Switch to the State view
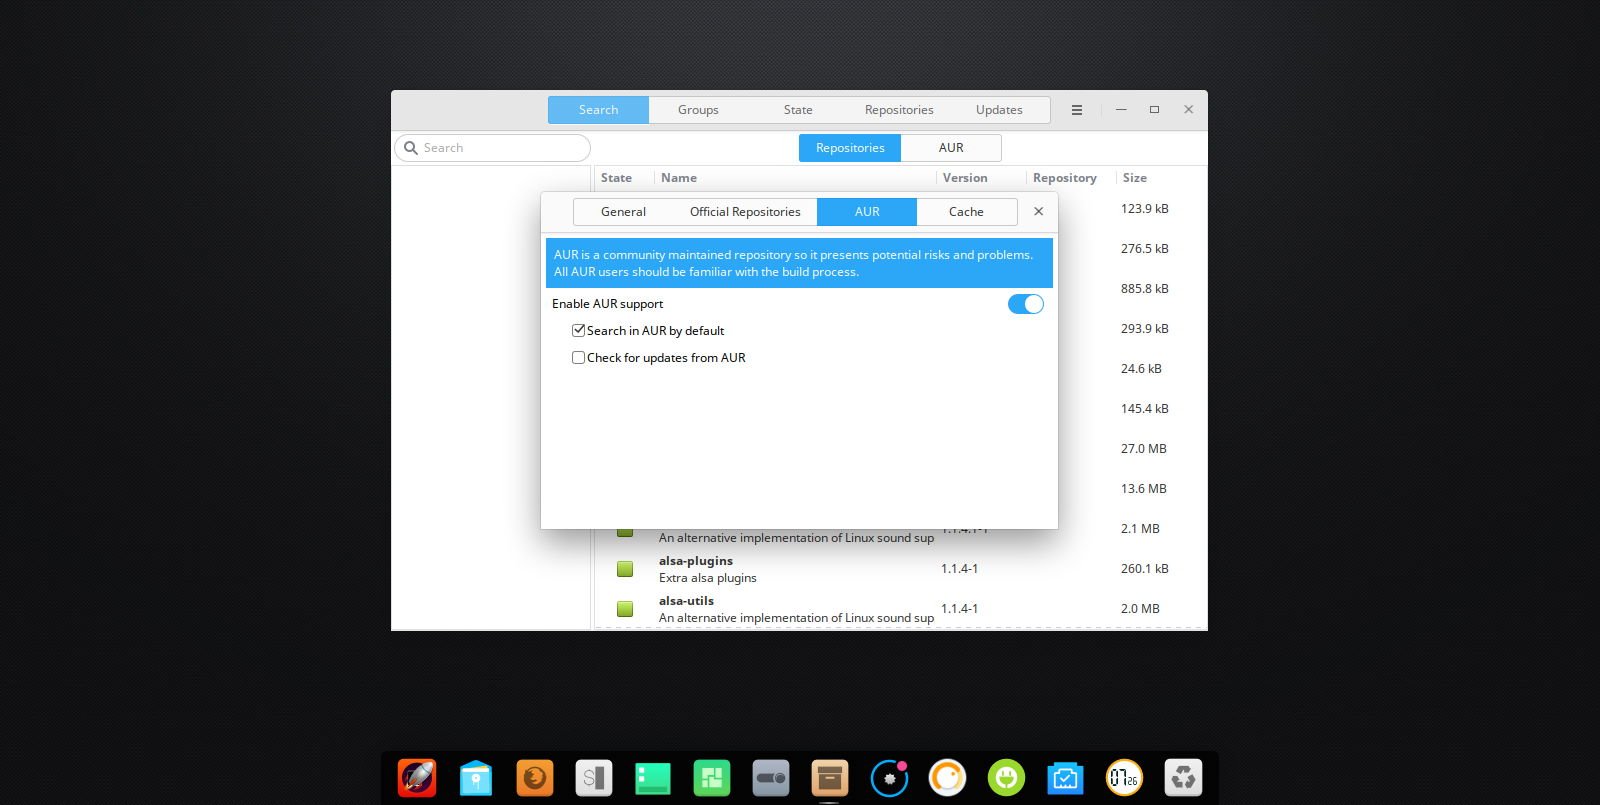The image size is (1600, 805). point(798,110)
